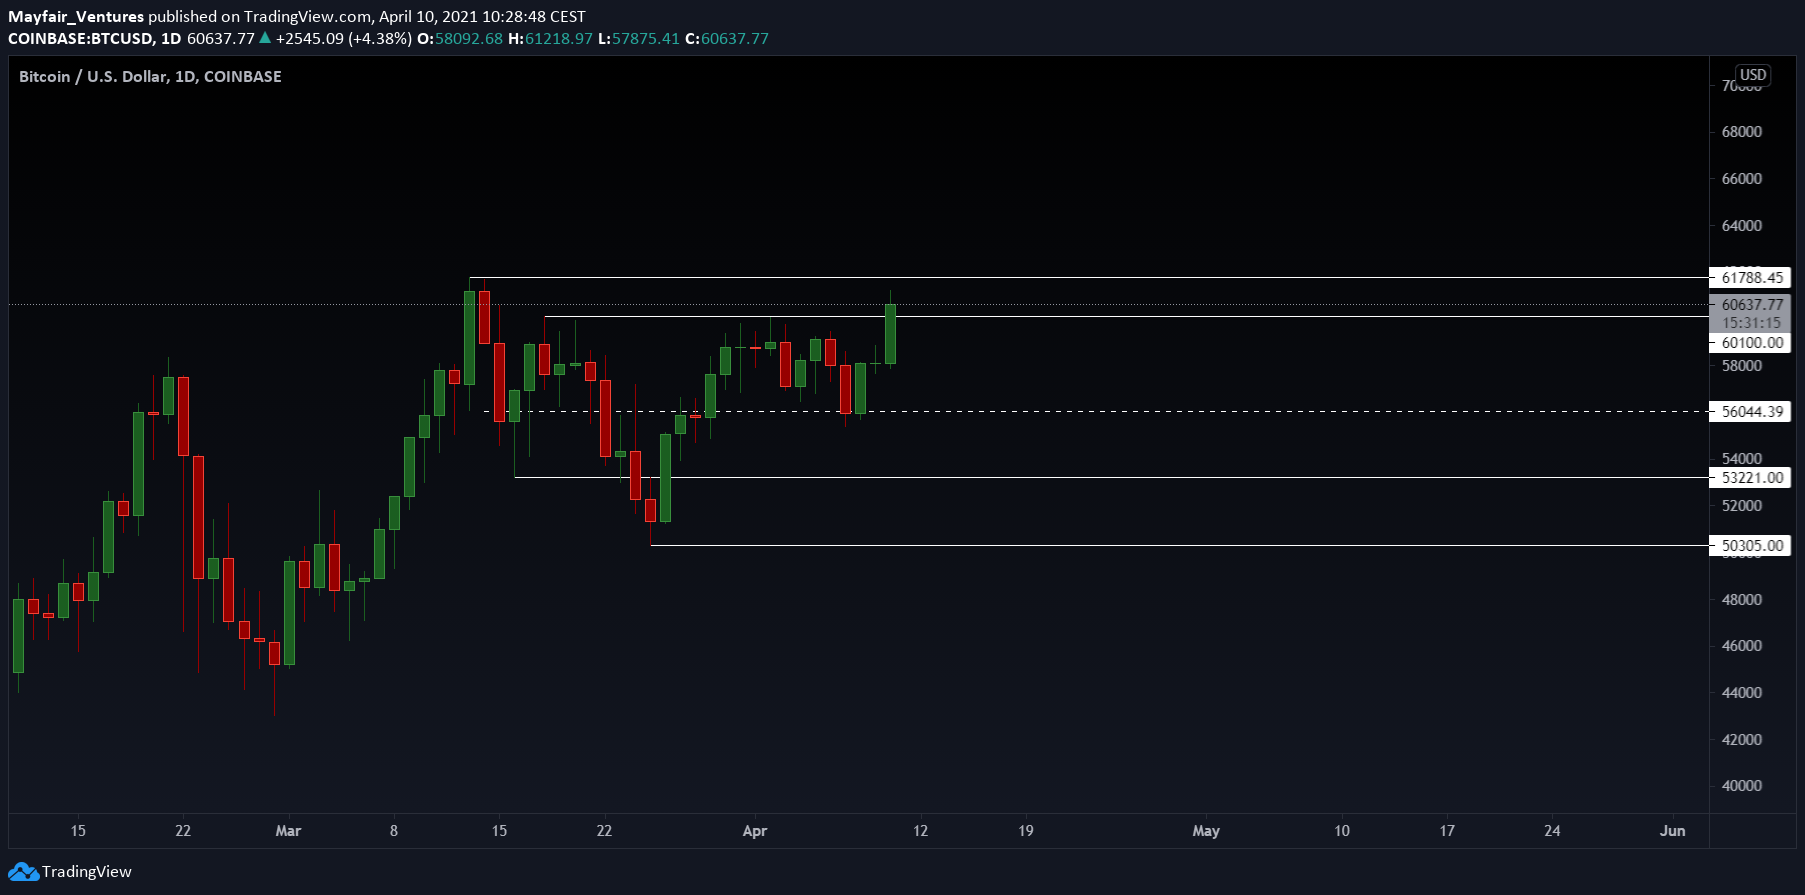This screenshot has height=895, width=1805.
Task: Click the Mar label on time axis
Action: coord(288,831)
